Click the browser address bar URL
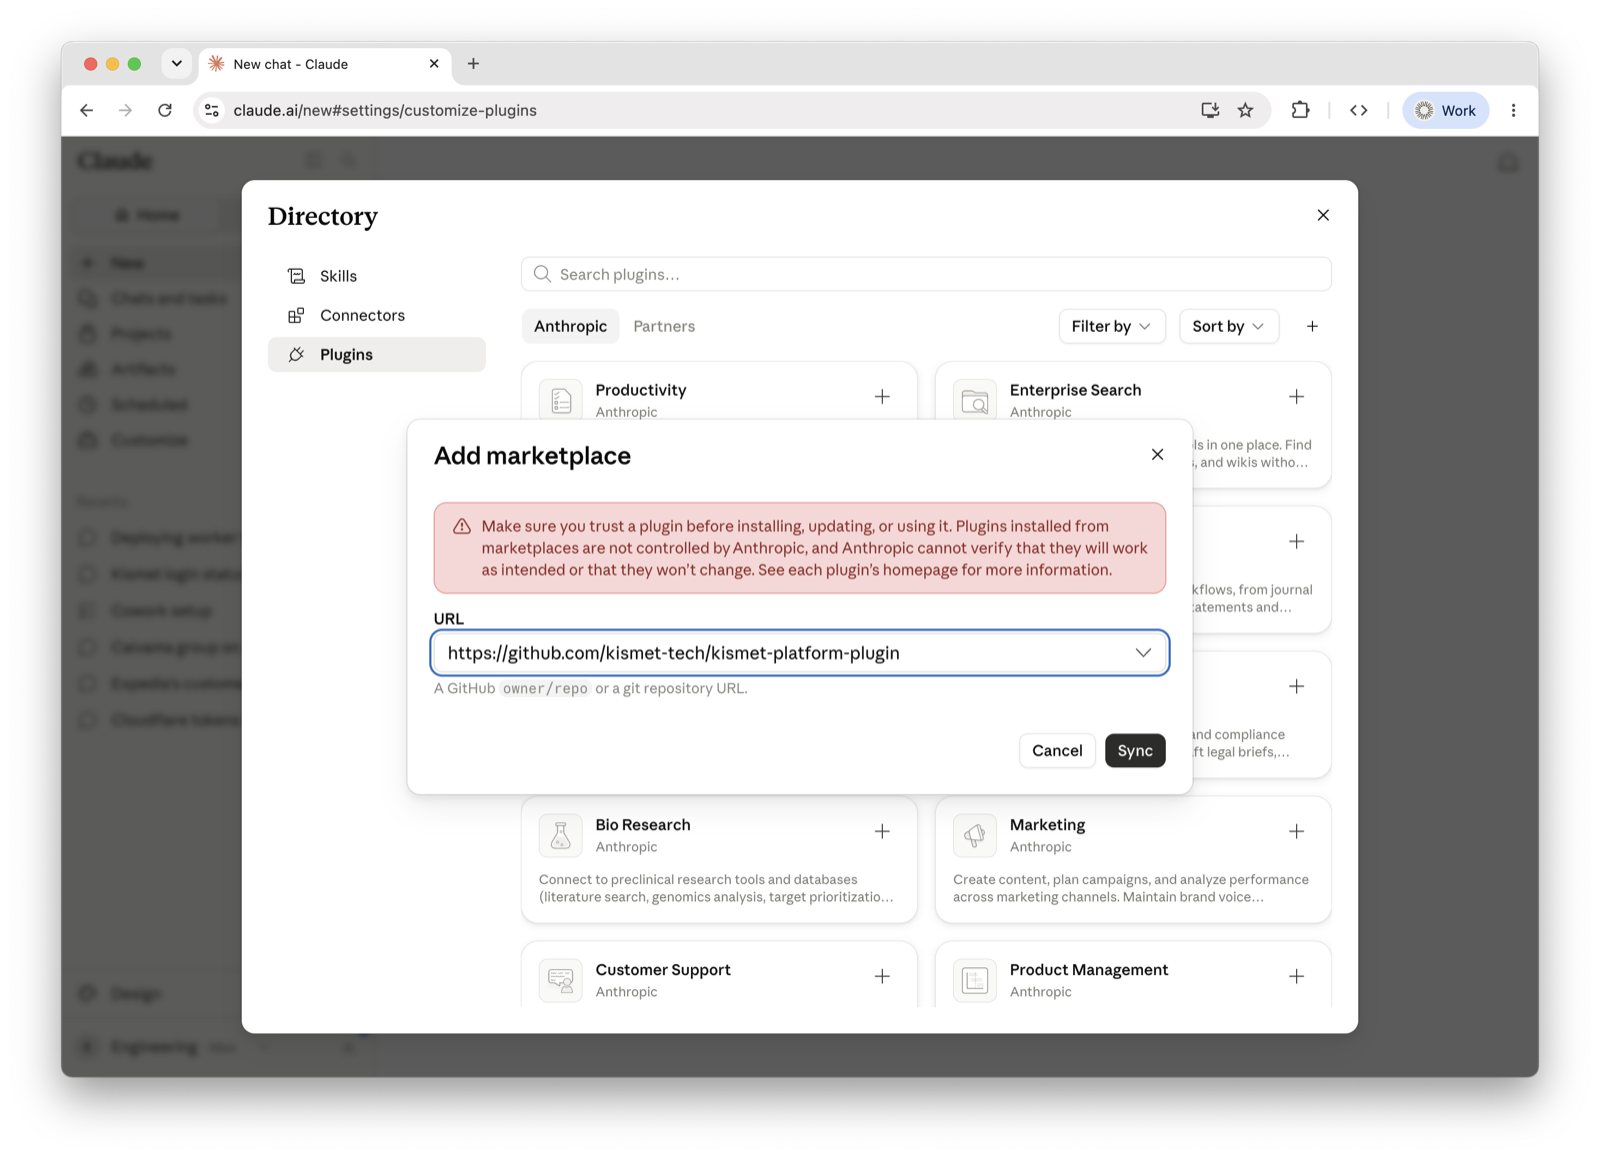Image resolution: width=1600 pixels, height=1158 pixels. click(385, 110)
